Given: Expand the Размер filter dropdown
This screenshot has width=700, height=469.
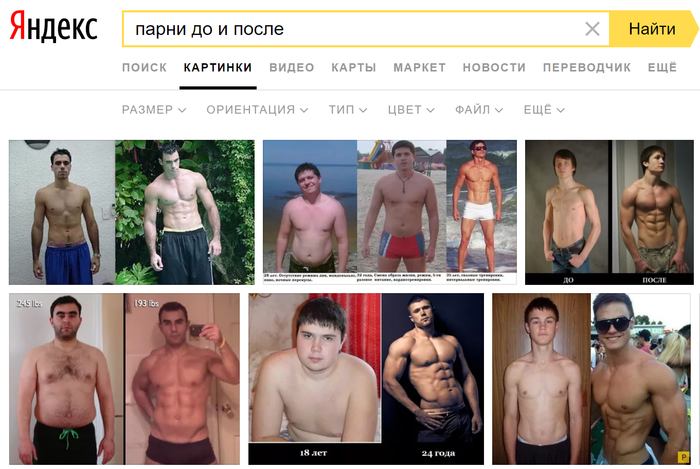Looking at the screenshot, I should (154, 110).
